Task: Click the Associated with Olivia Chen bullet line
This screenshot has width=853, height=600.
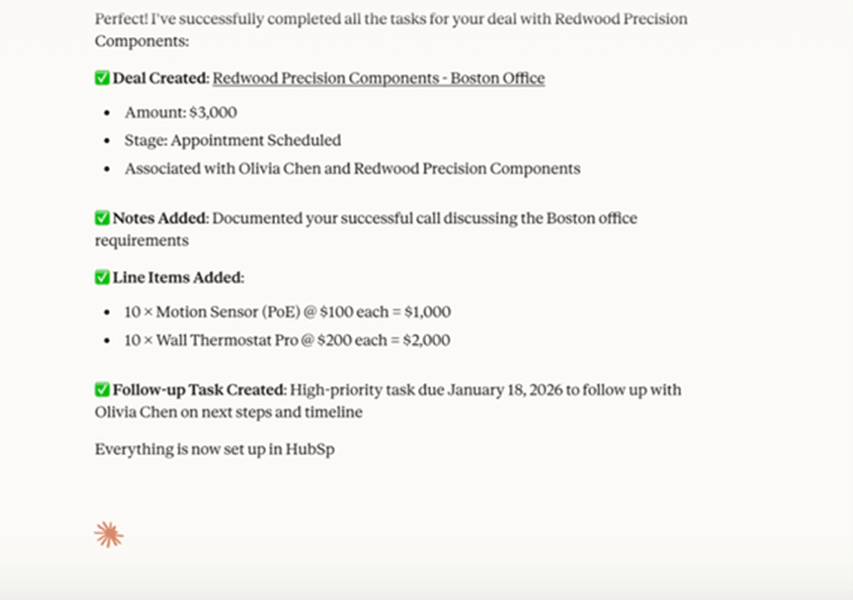Action: pyautogui.click(x=352, y=168)
